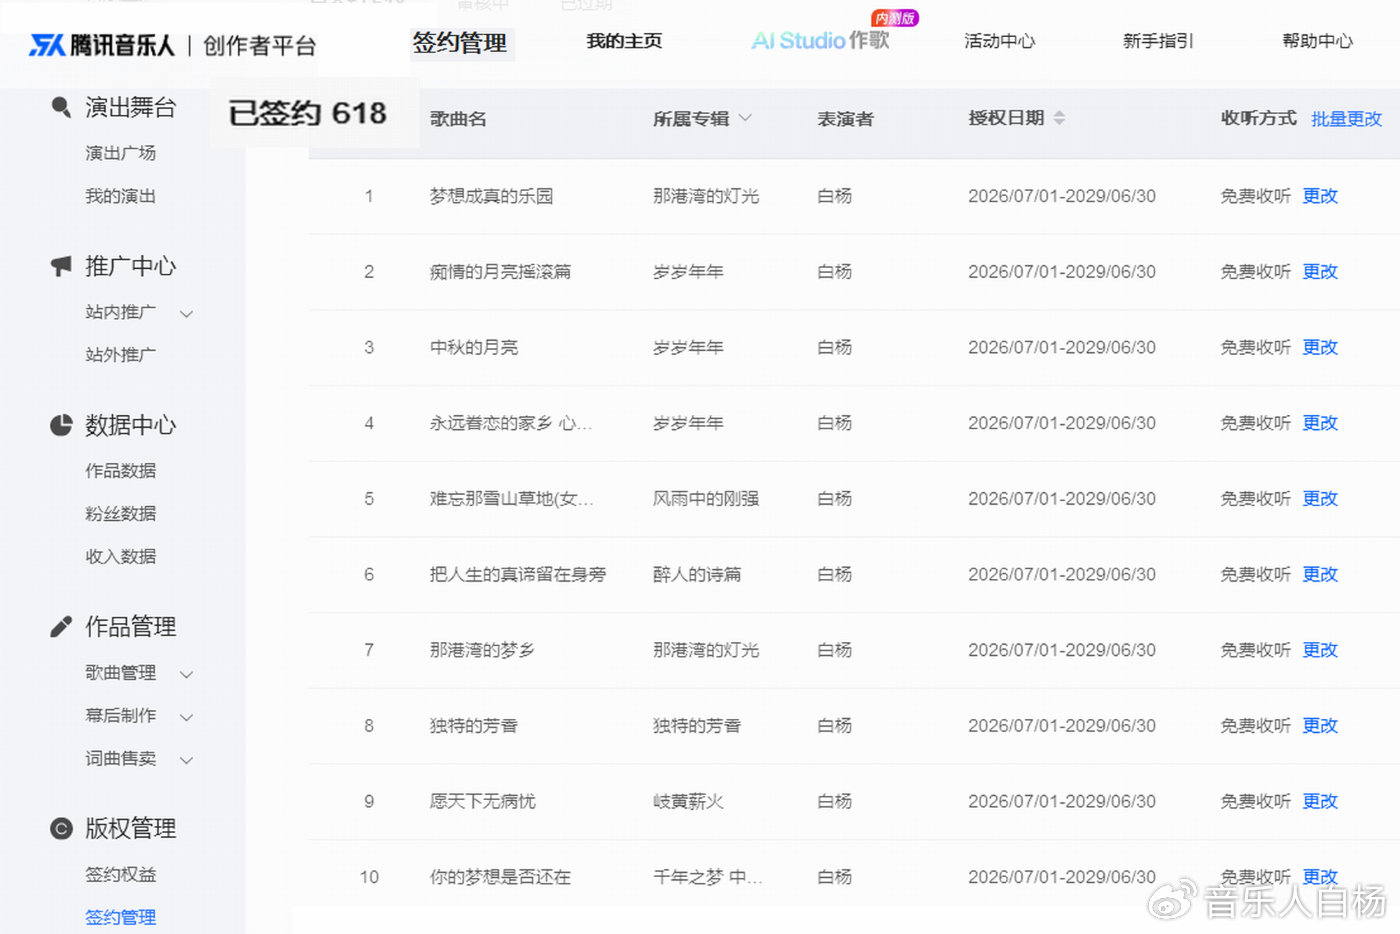Screen dimensions: 1400x934
Task: Click the 版权管理 copyright icon
Action: 61,828
